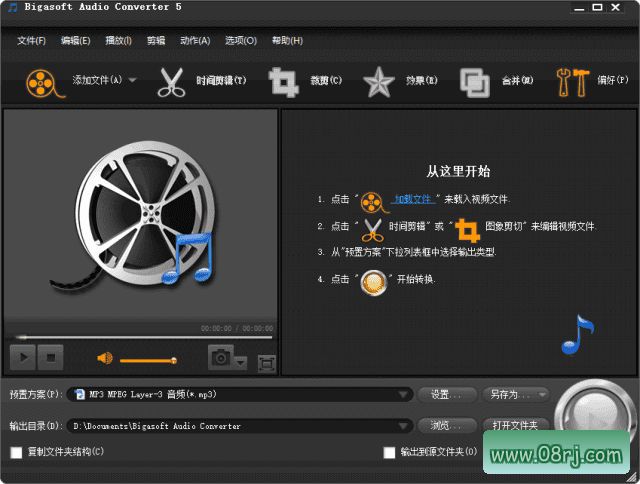The image size is (640, 484).
Task: Open the 帮助(H) menu
Action: click(x=288, y=41)
